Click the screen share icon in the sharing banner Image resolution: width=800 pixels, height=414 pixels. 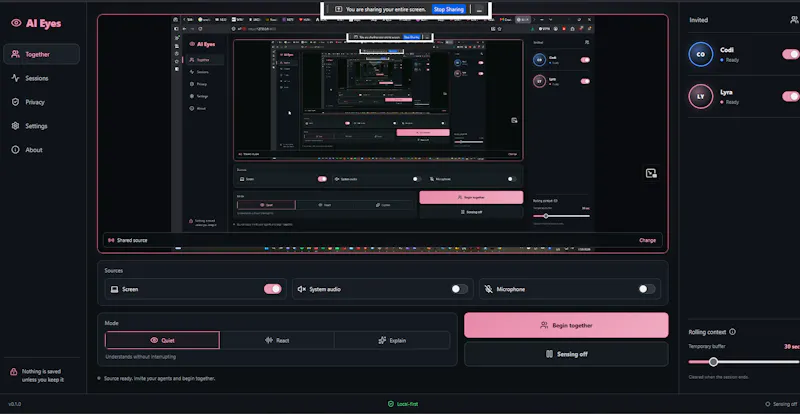pyautogui.click(x=338, y=9)
